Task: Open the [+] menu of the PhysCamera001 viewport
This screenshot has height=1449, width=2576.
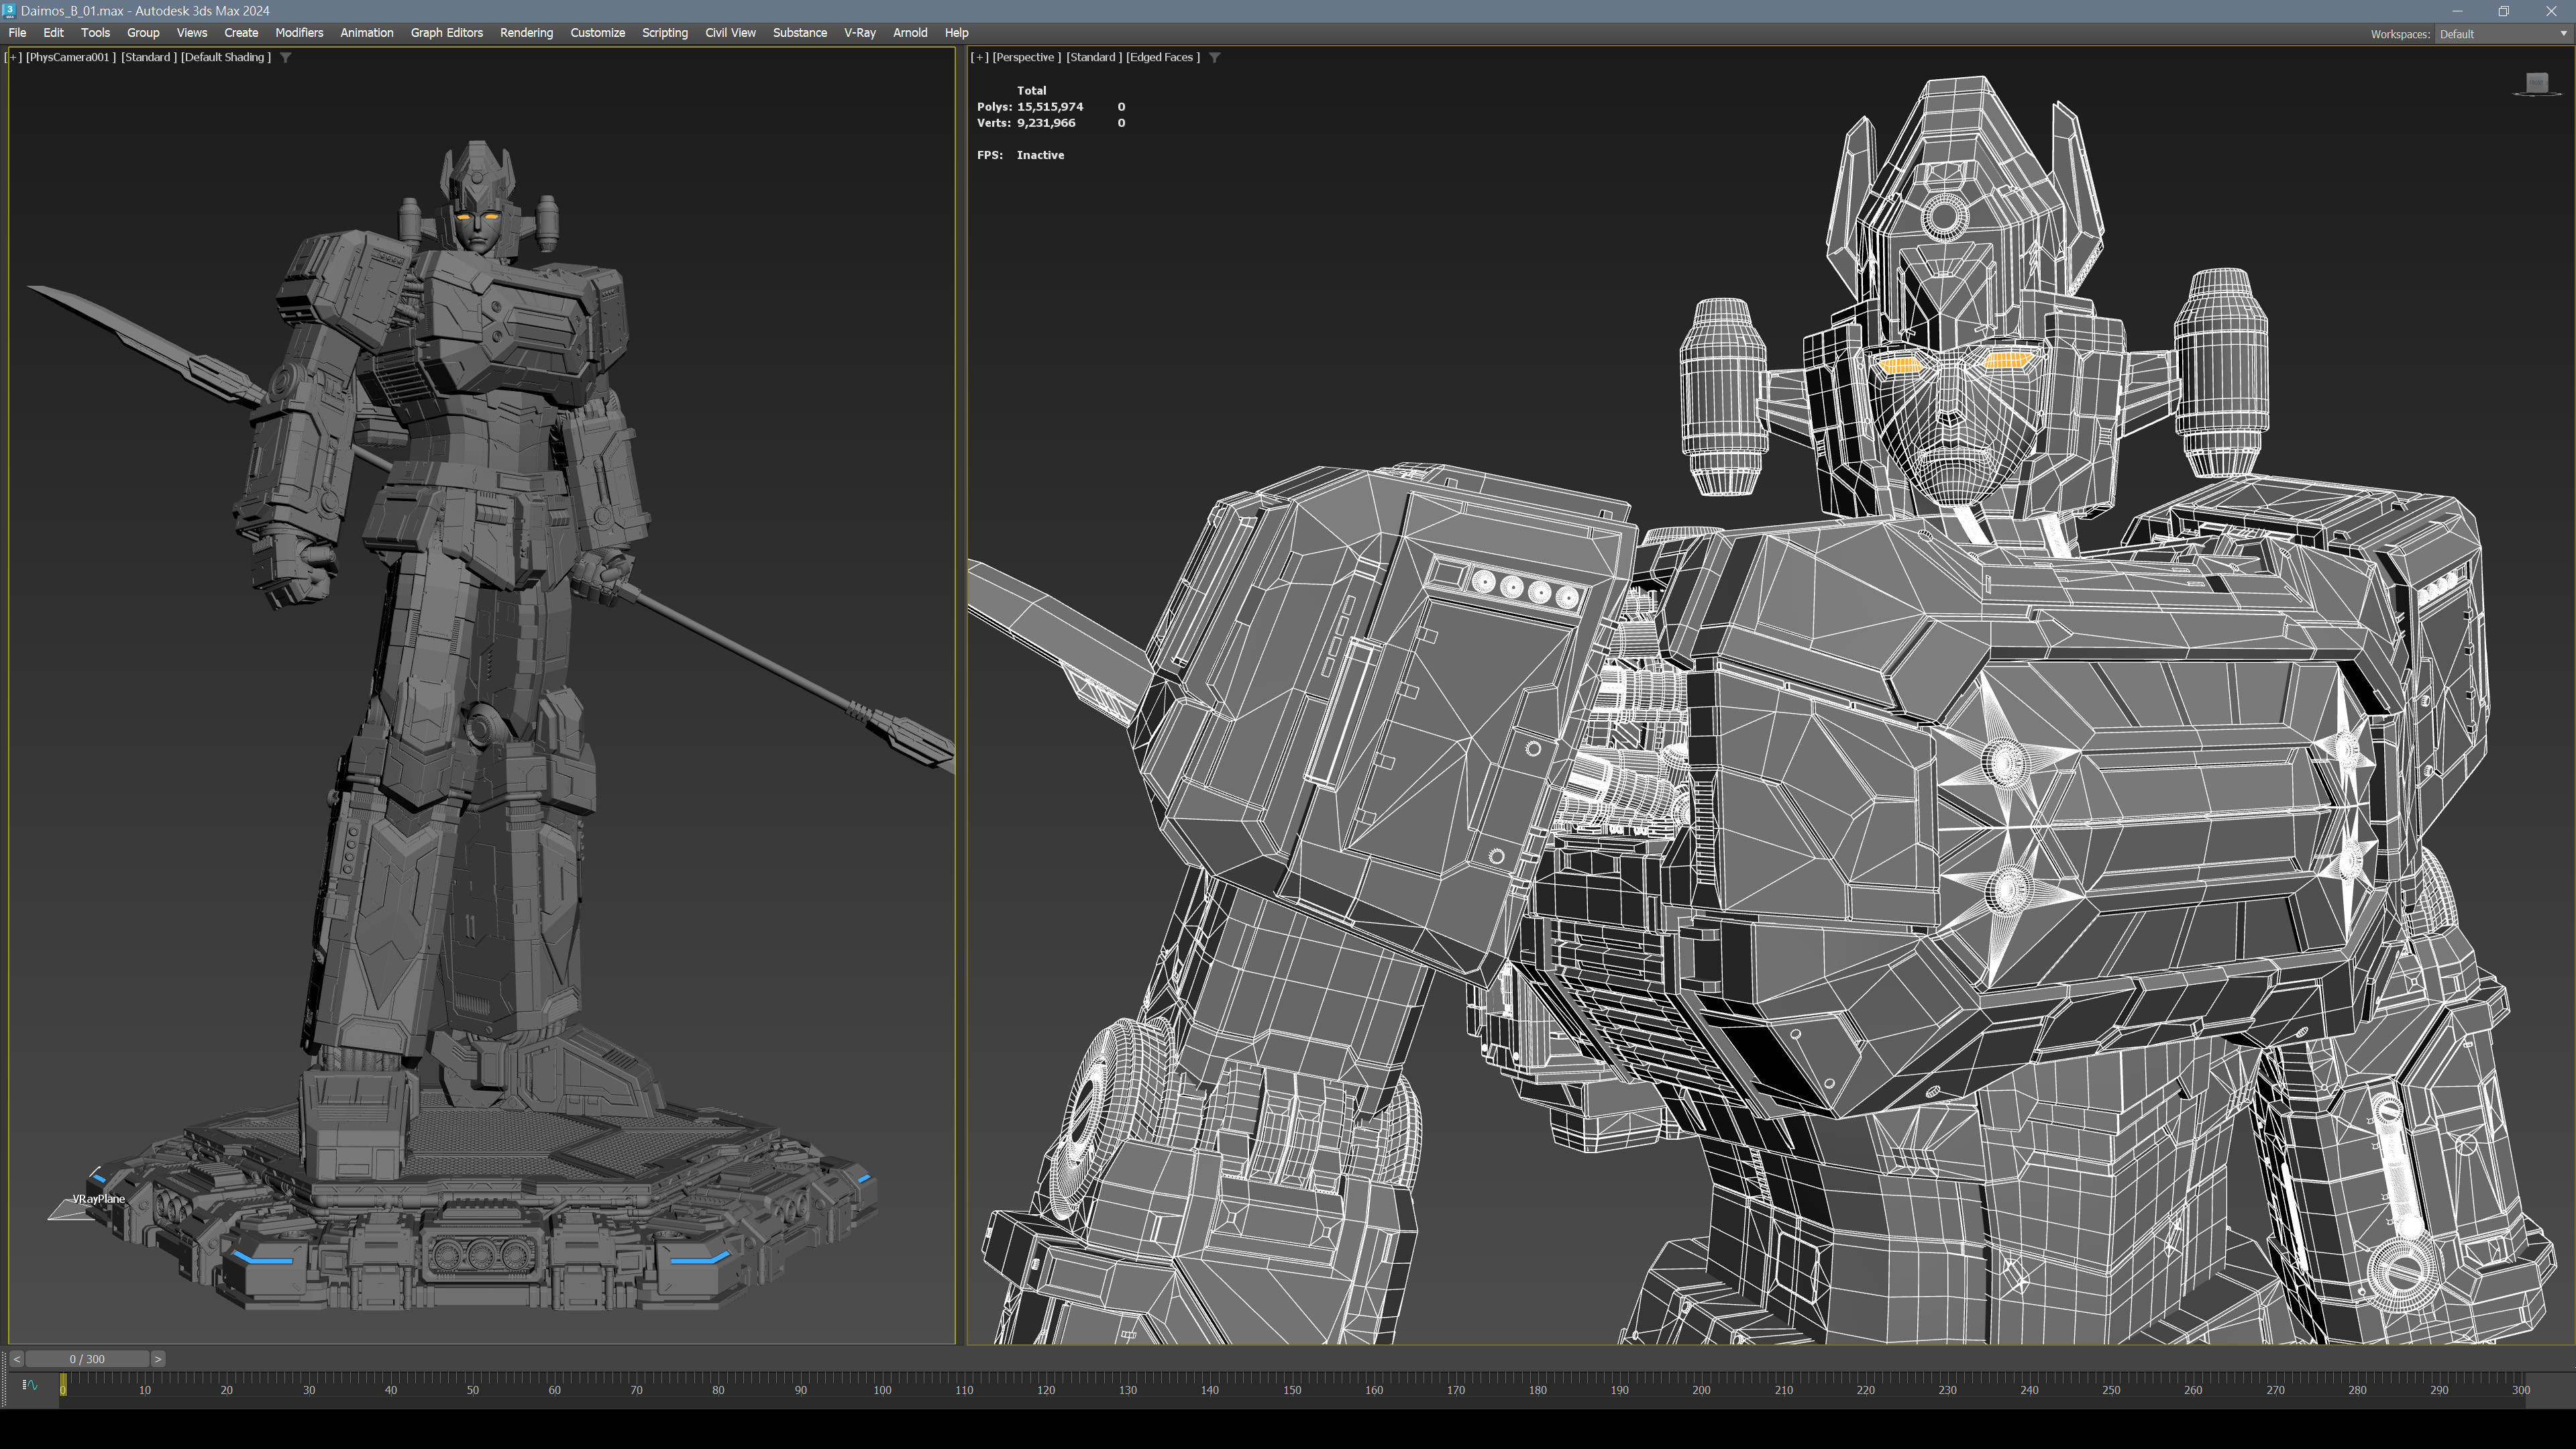Action: click(x=14, y=58)
